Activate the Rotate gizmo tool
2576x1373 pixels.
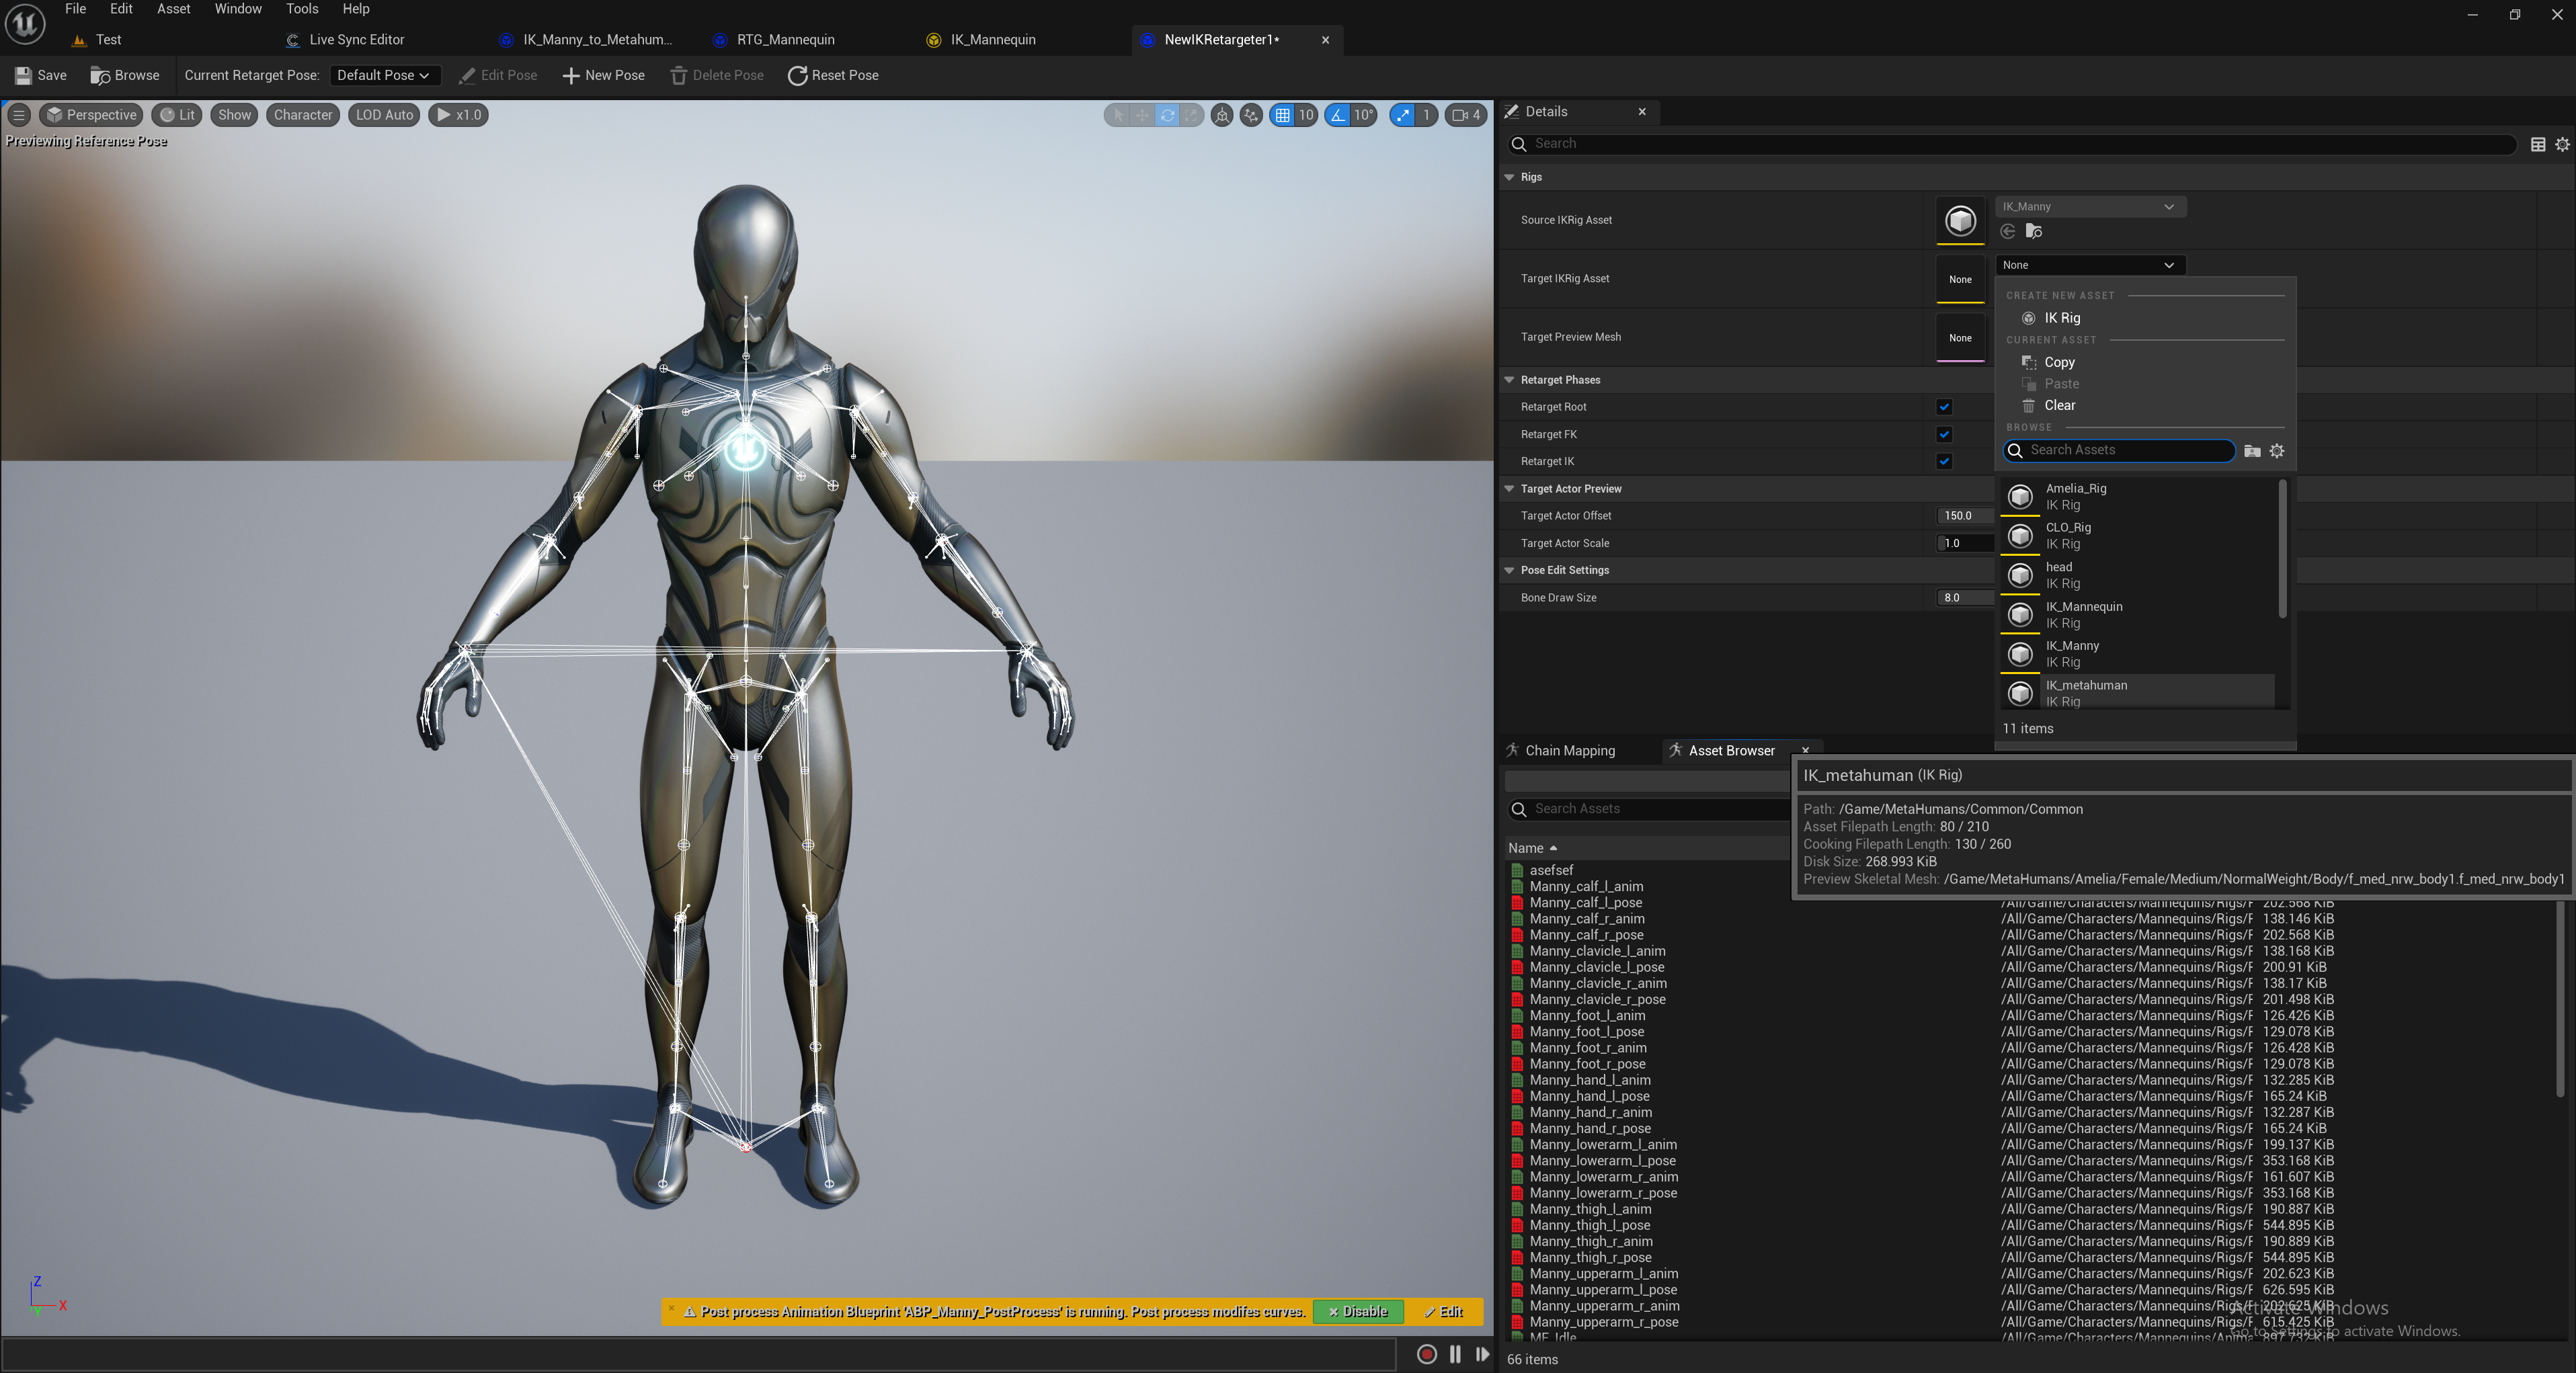(1167, 115)
